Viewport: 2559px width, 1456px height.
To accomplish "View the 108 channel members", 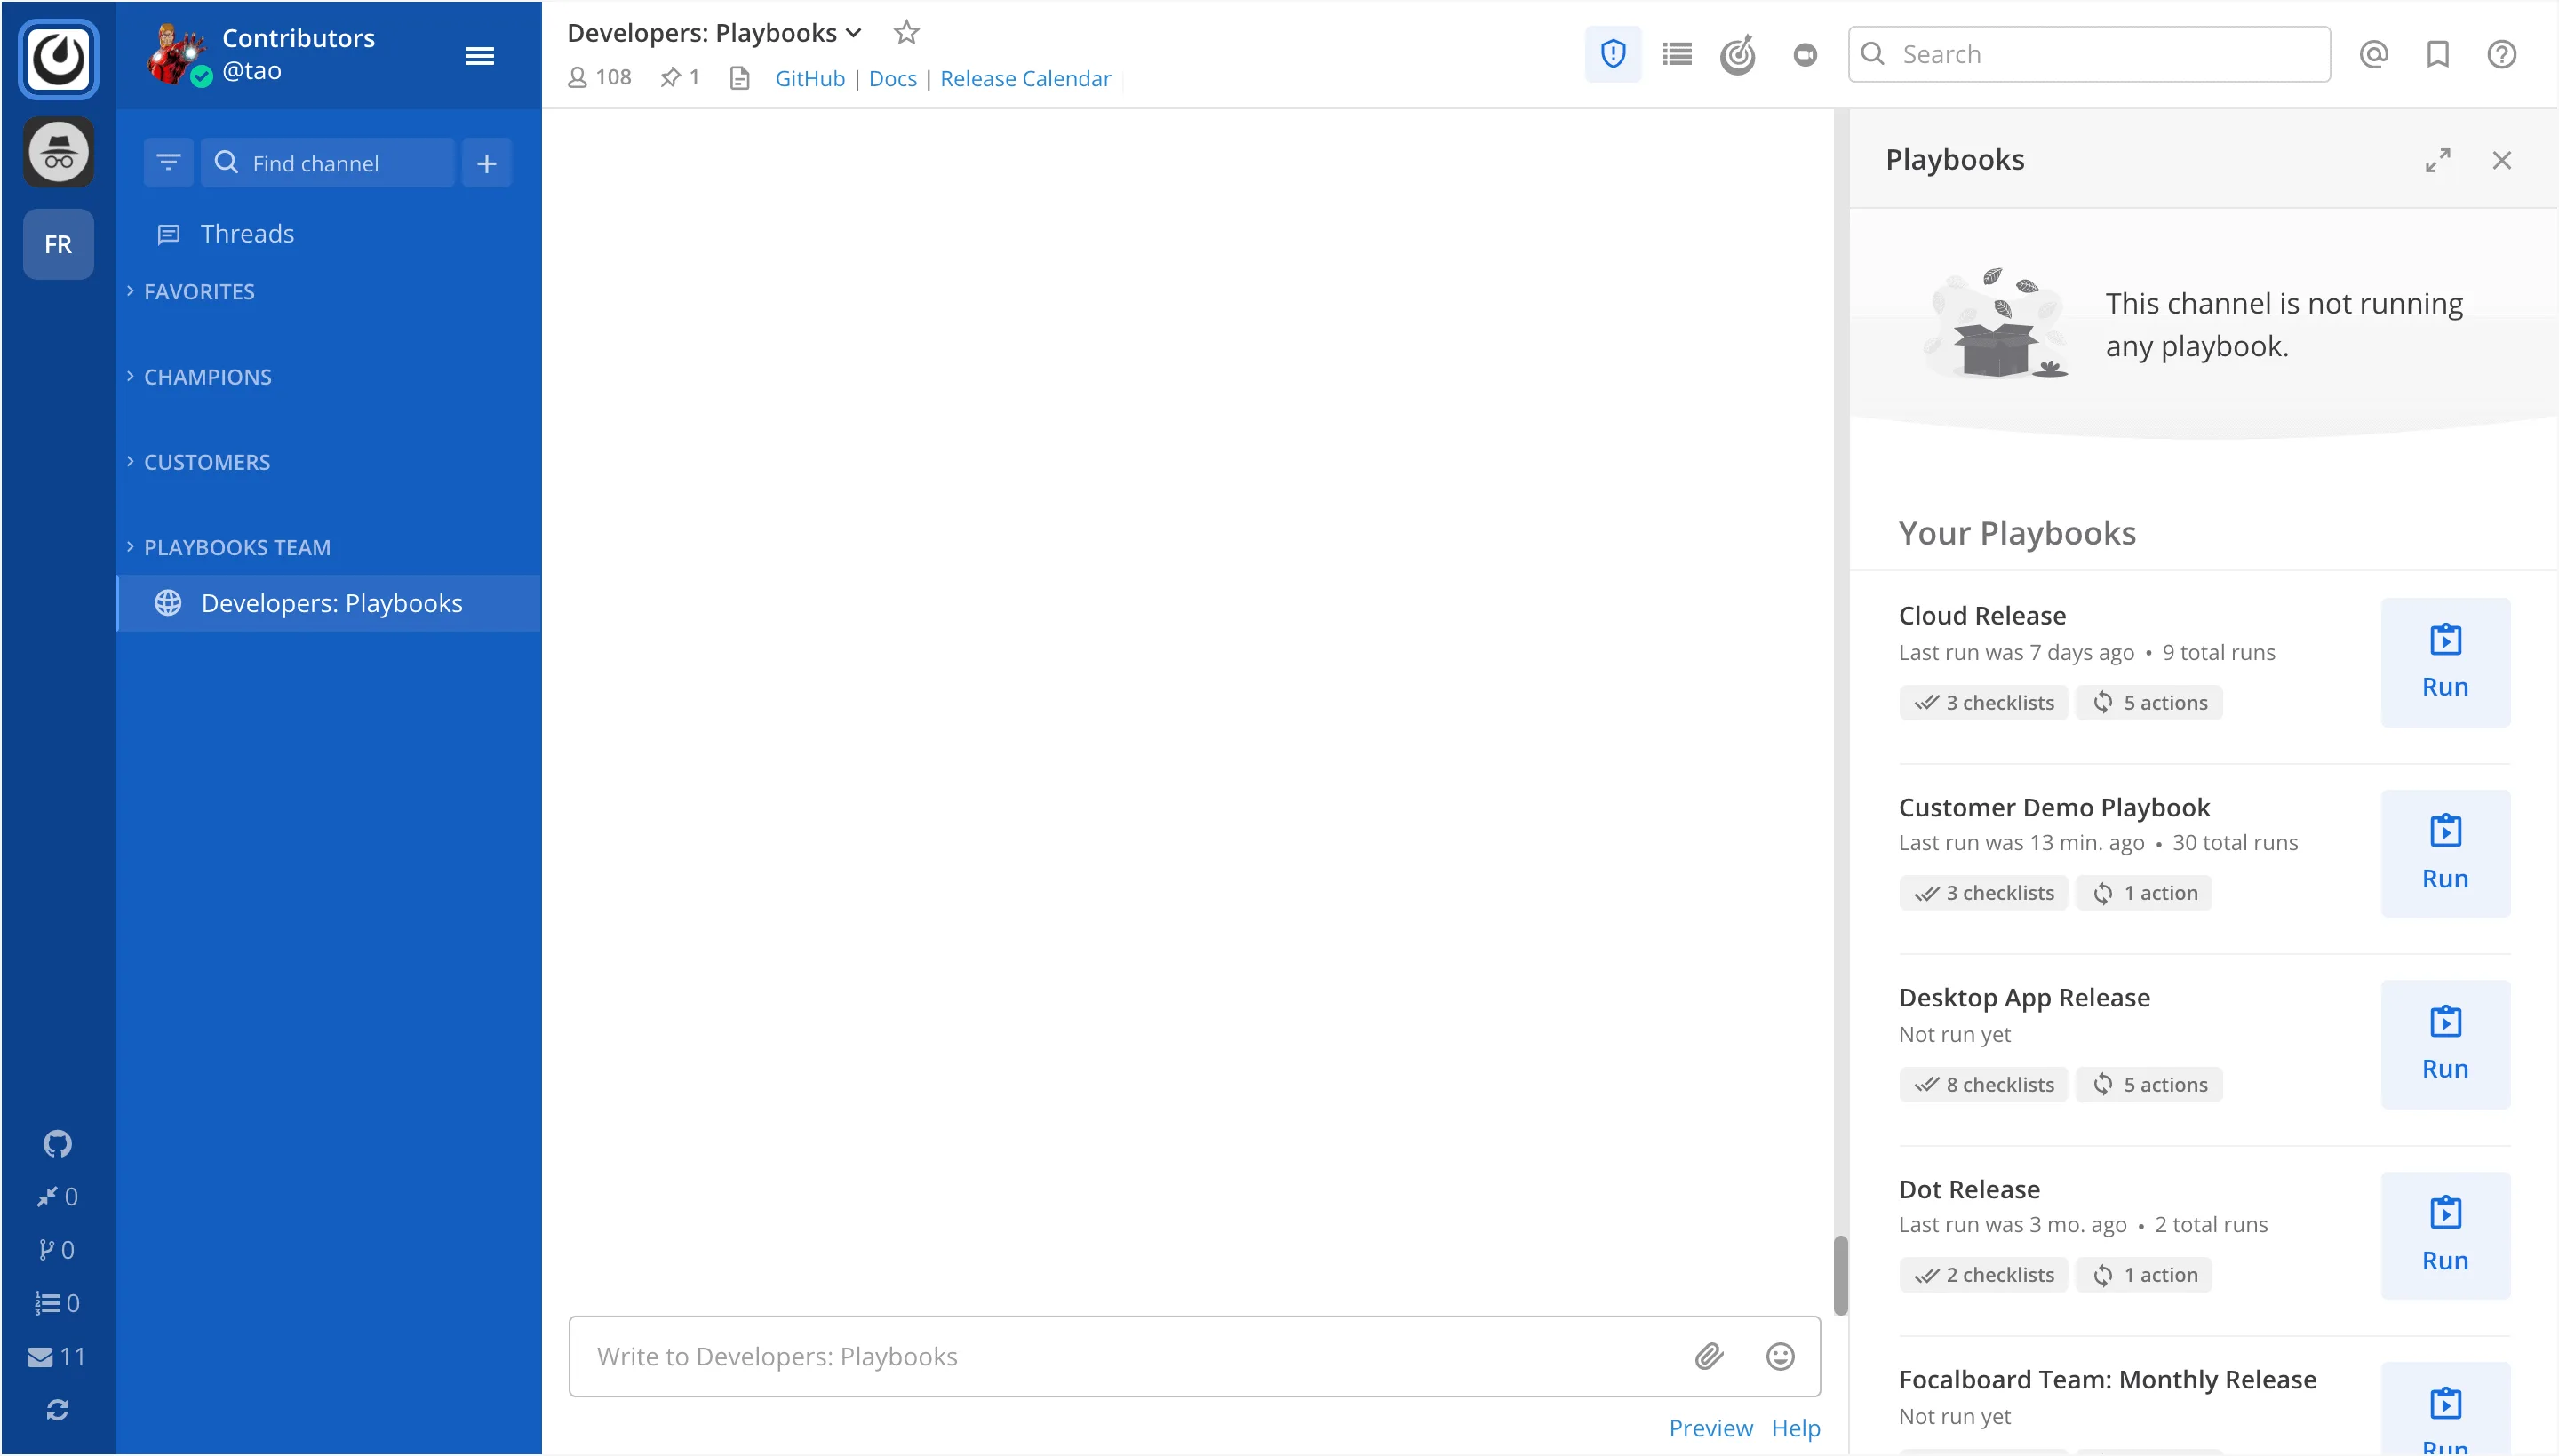I will [x=599, y=78].
